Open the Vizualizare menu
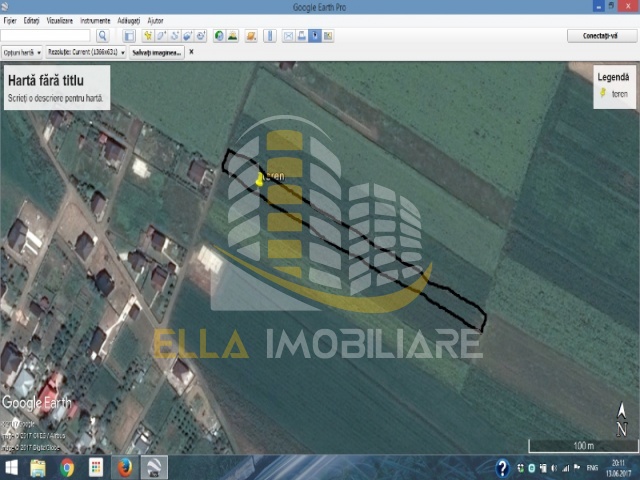 click(60, 20)
